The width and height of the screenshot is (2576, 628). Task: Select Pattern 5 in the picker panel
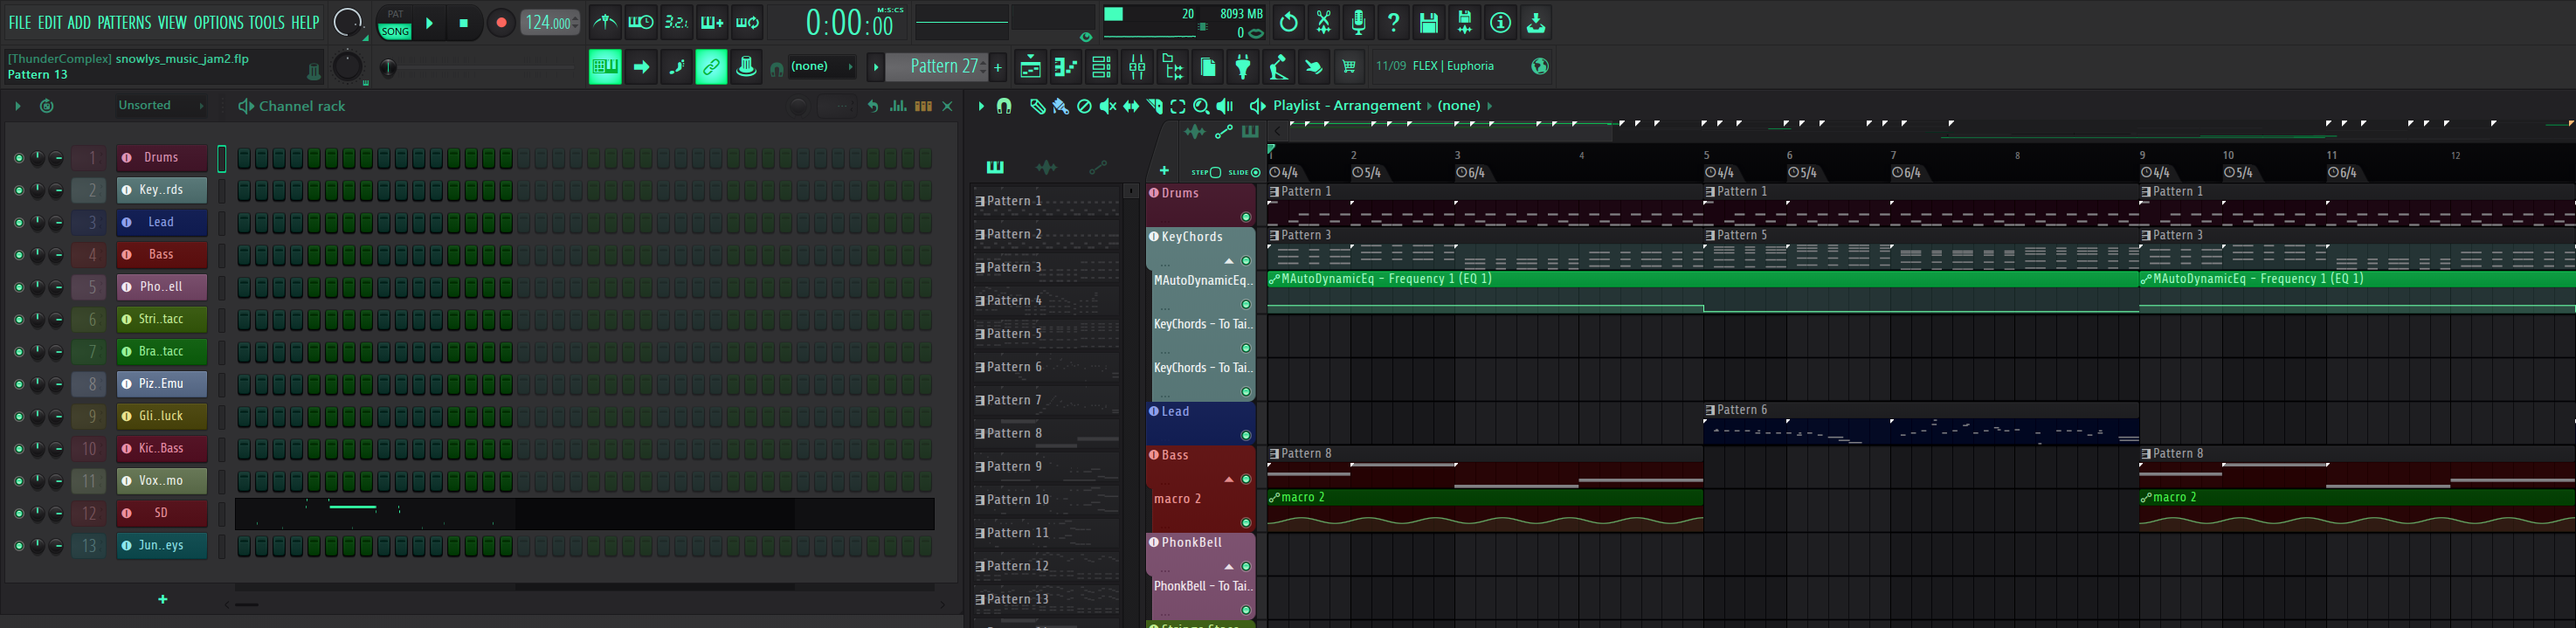point(1046,334)
